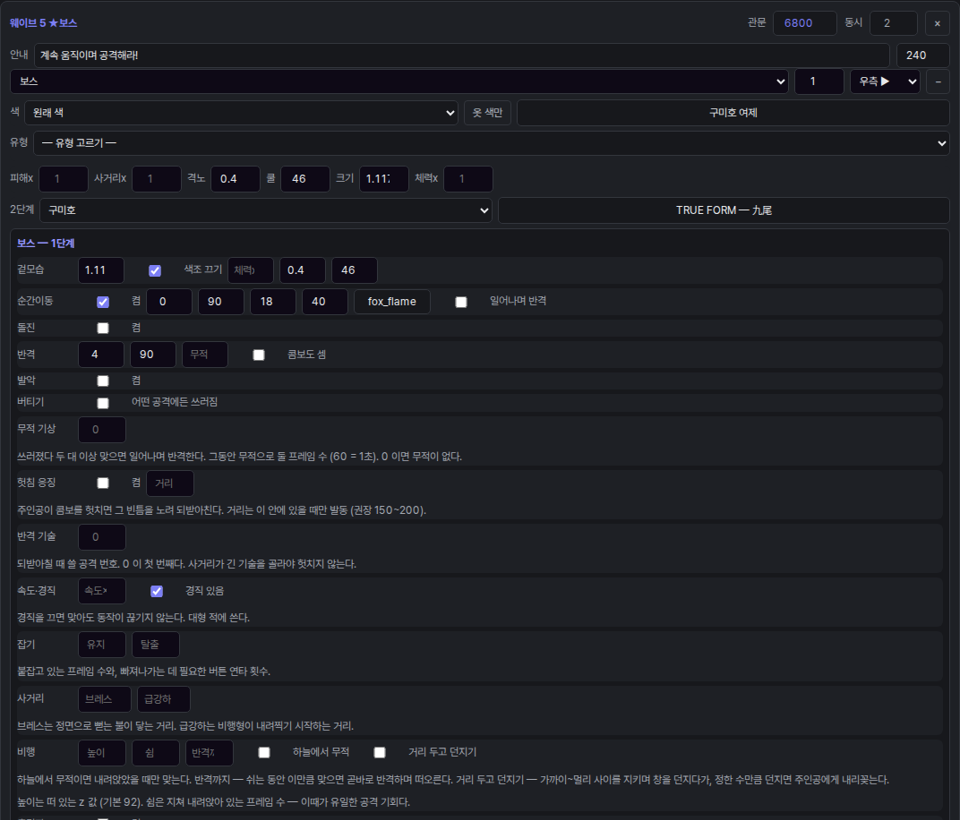Close the 웨이브 5 보스 panel

coord(937,23)
